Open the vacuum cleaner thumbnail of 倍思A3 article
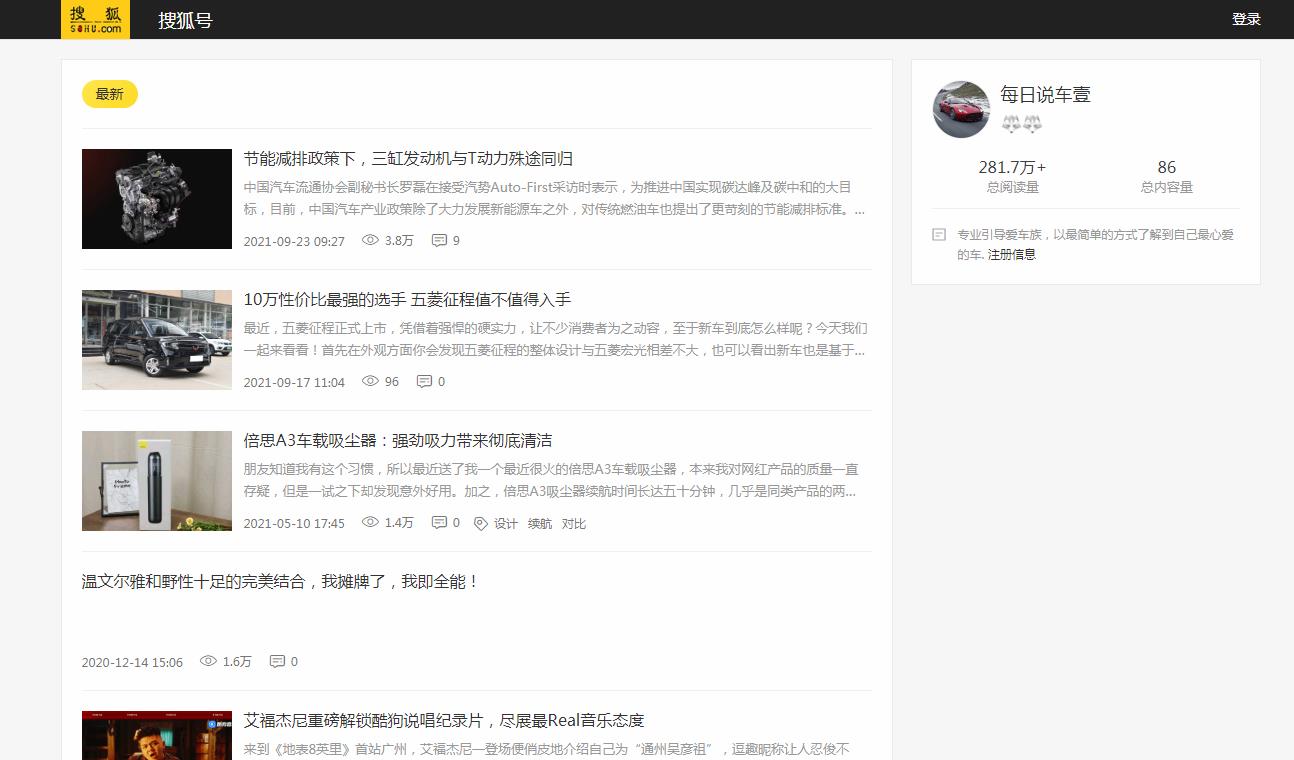 157,481
